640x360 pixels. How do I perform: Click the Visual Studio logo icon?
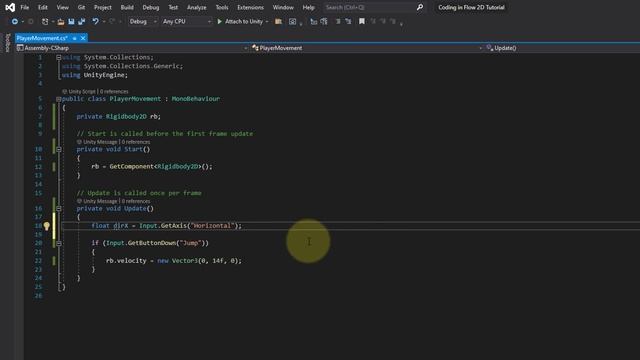[x=10, y=7]
